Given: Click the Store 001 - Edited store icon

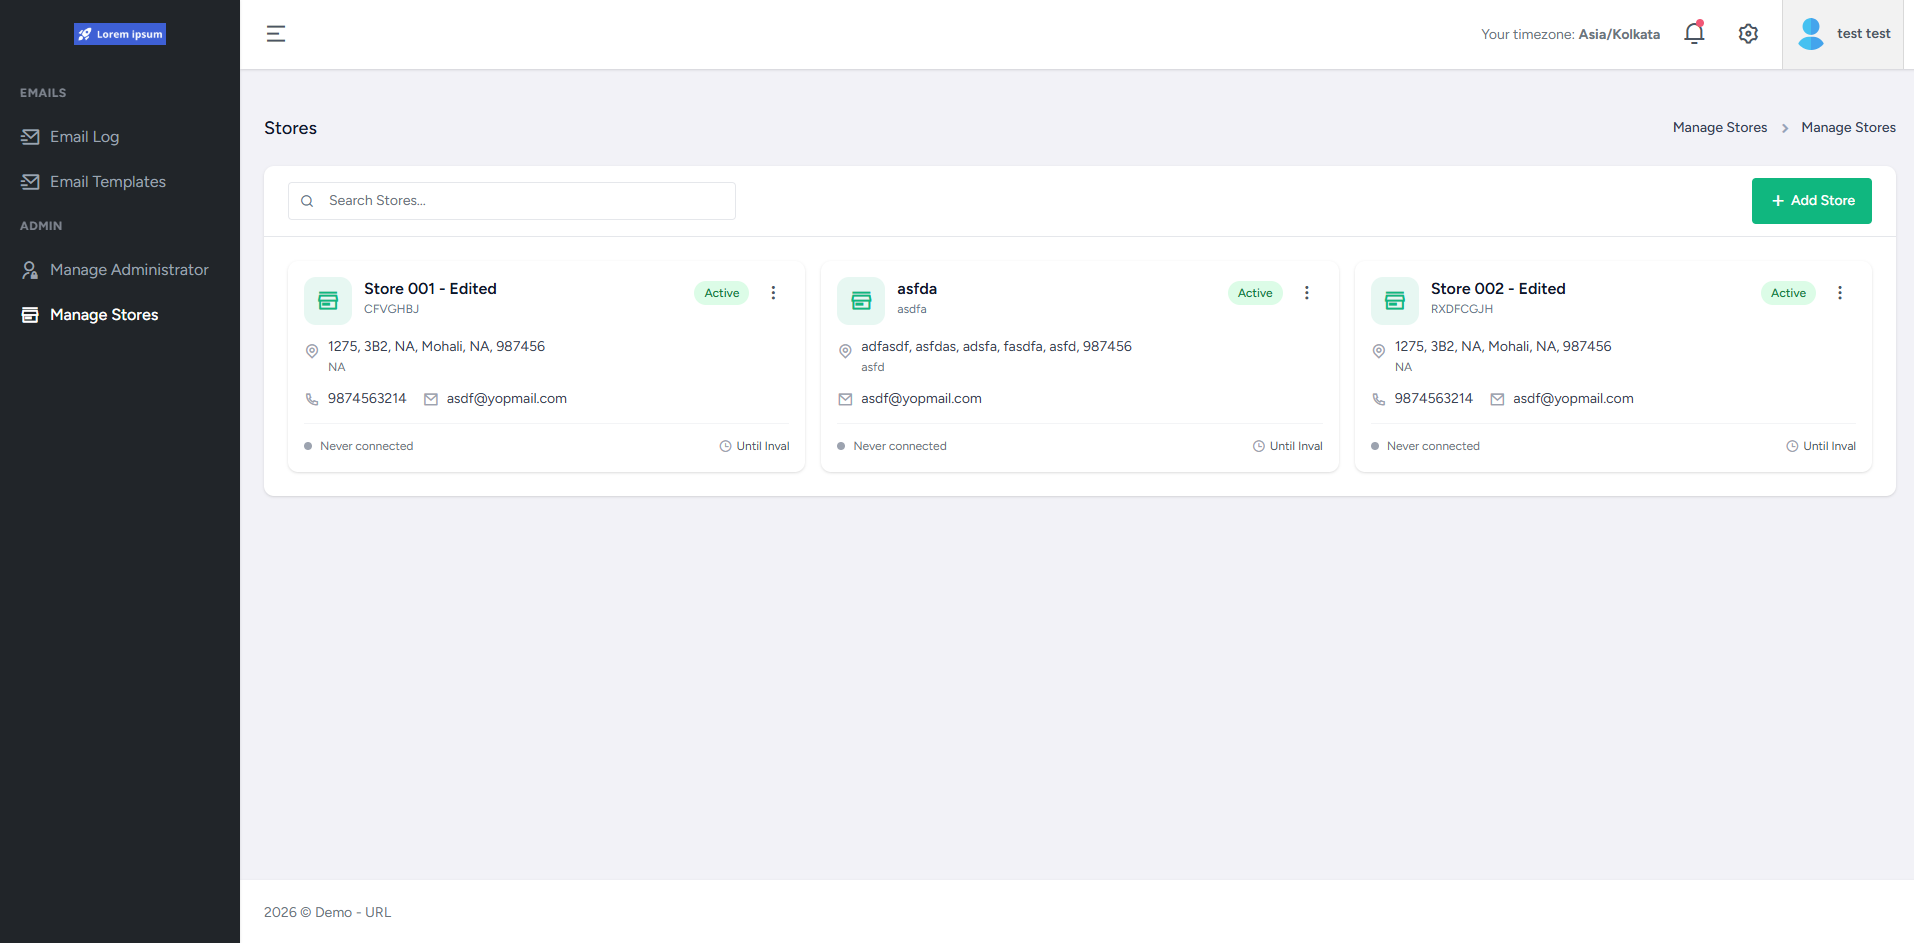Looking at the screenshot, I should (328, 301).
